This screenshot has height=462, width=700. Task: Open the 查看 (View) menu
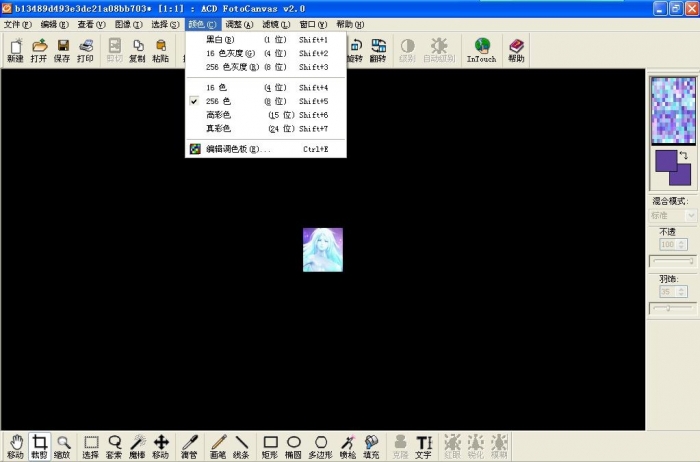click(x=91, y=25)
